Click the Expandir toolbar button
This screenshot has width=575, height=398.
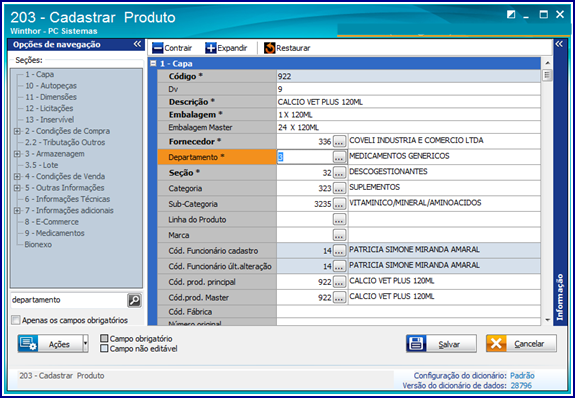pos(226,48)
